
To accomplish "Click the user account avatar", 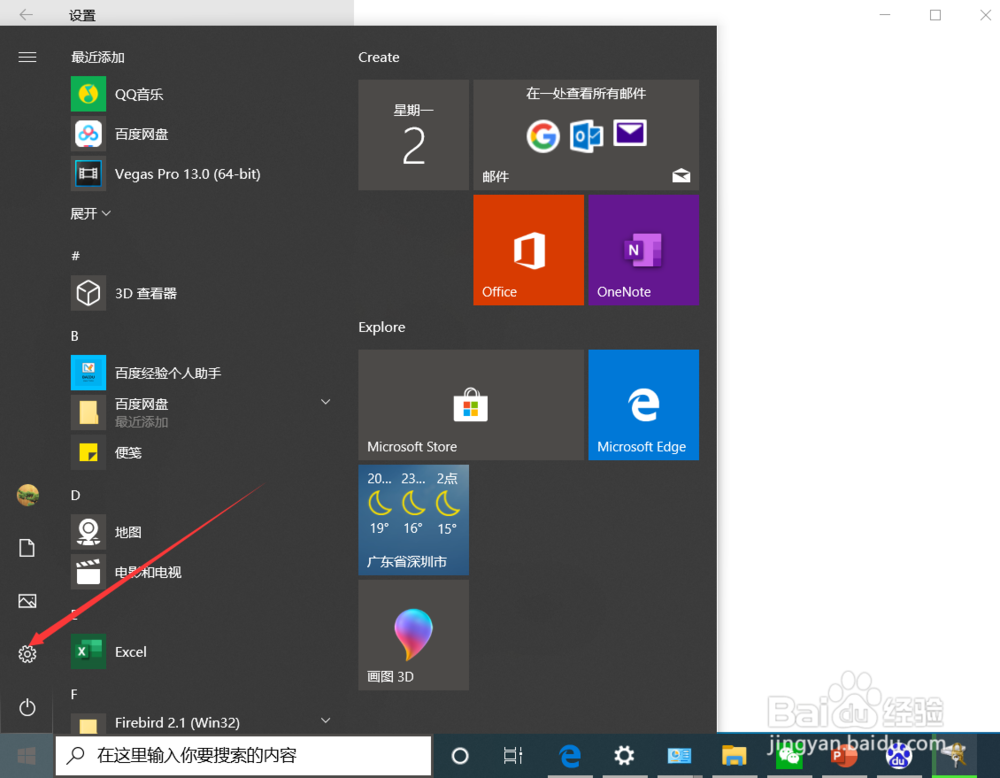I will (27, 495).
